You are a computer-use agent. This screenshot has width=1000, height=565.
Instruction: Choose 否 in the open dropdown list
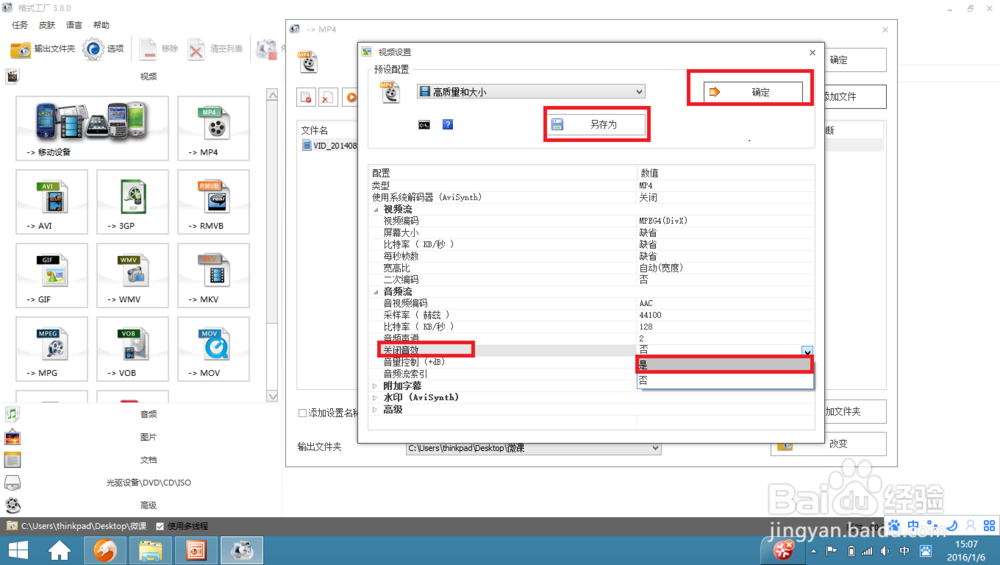(724, 380)
